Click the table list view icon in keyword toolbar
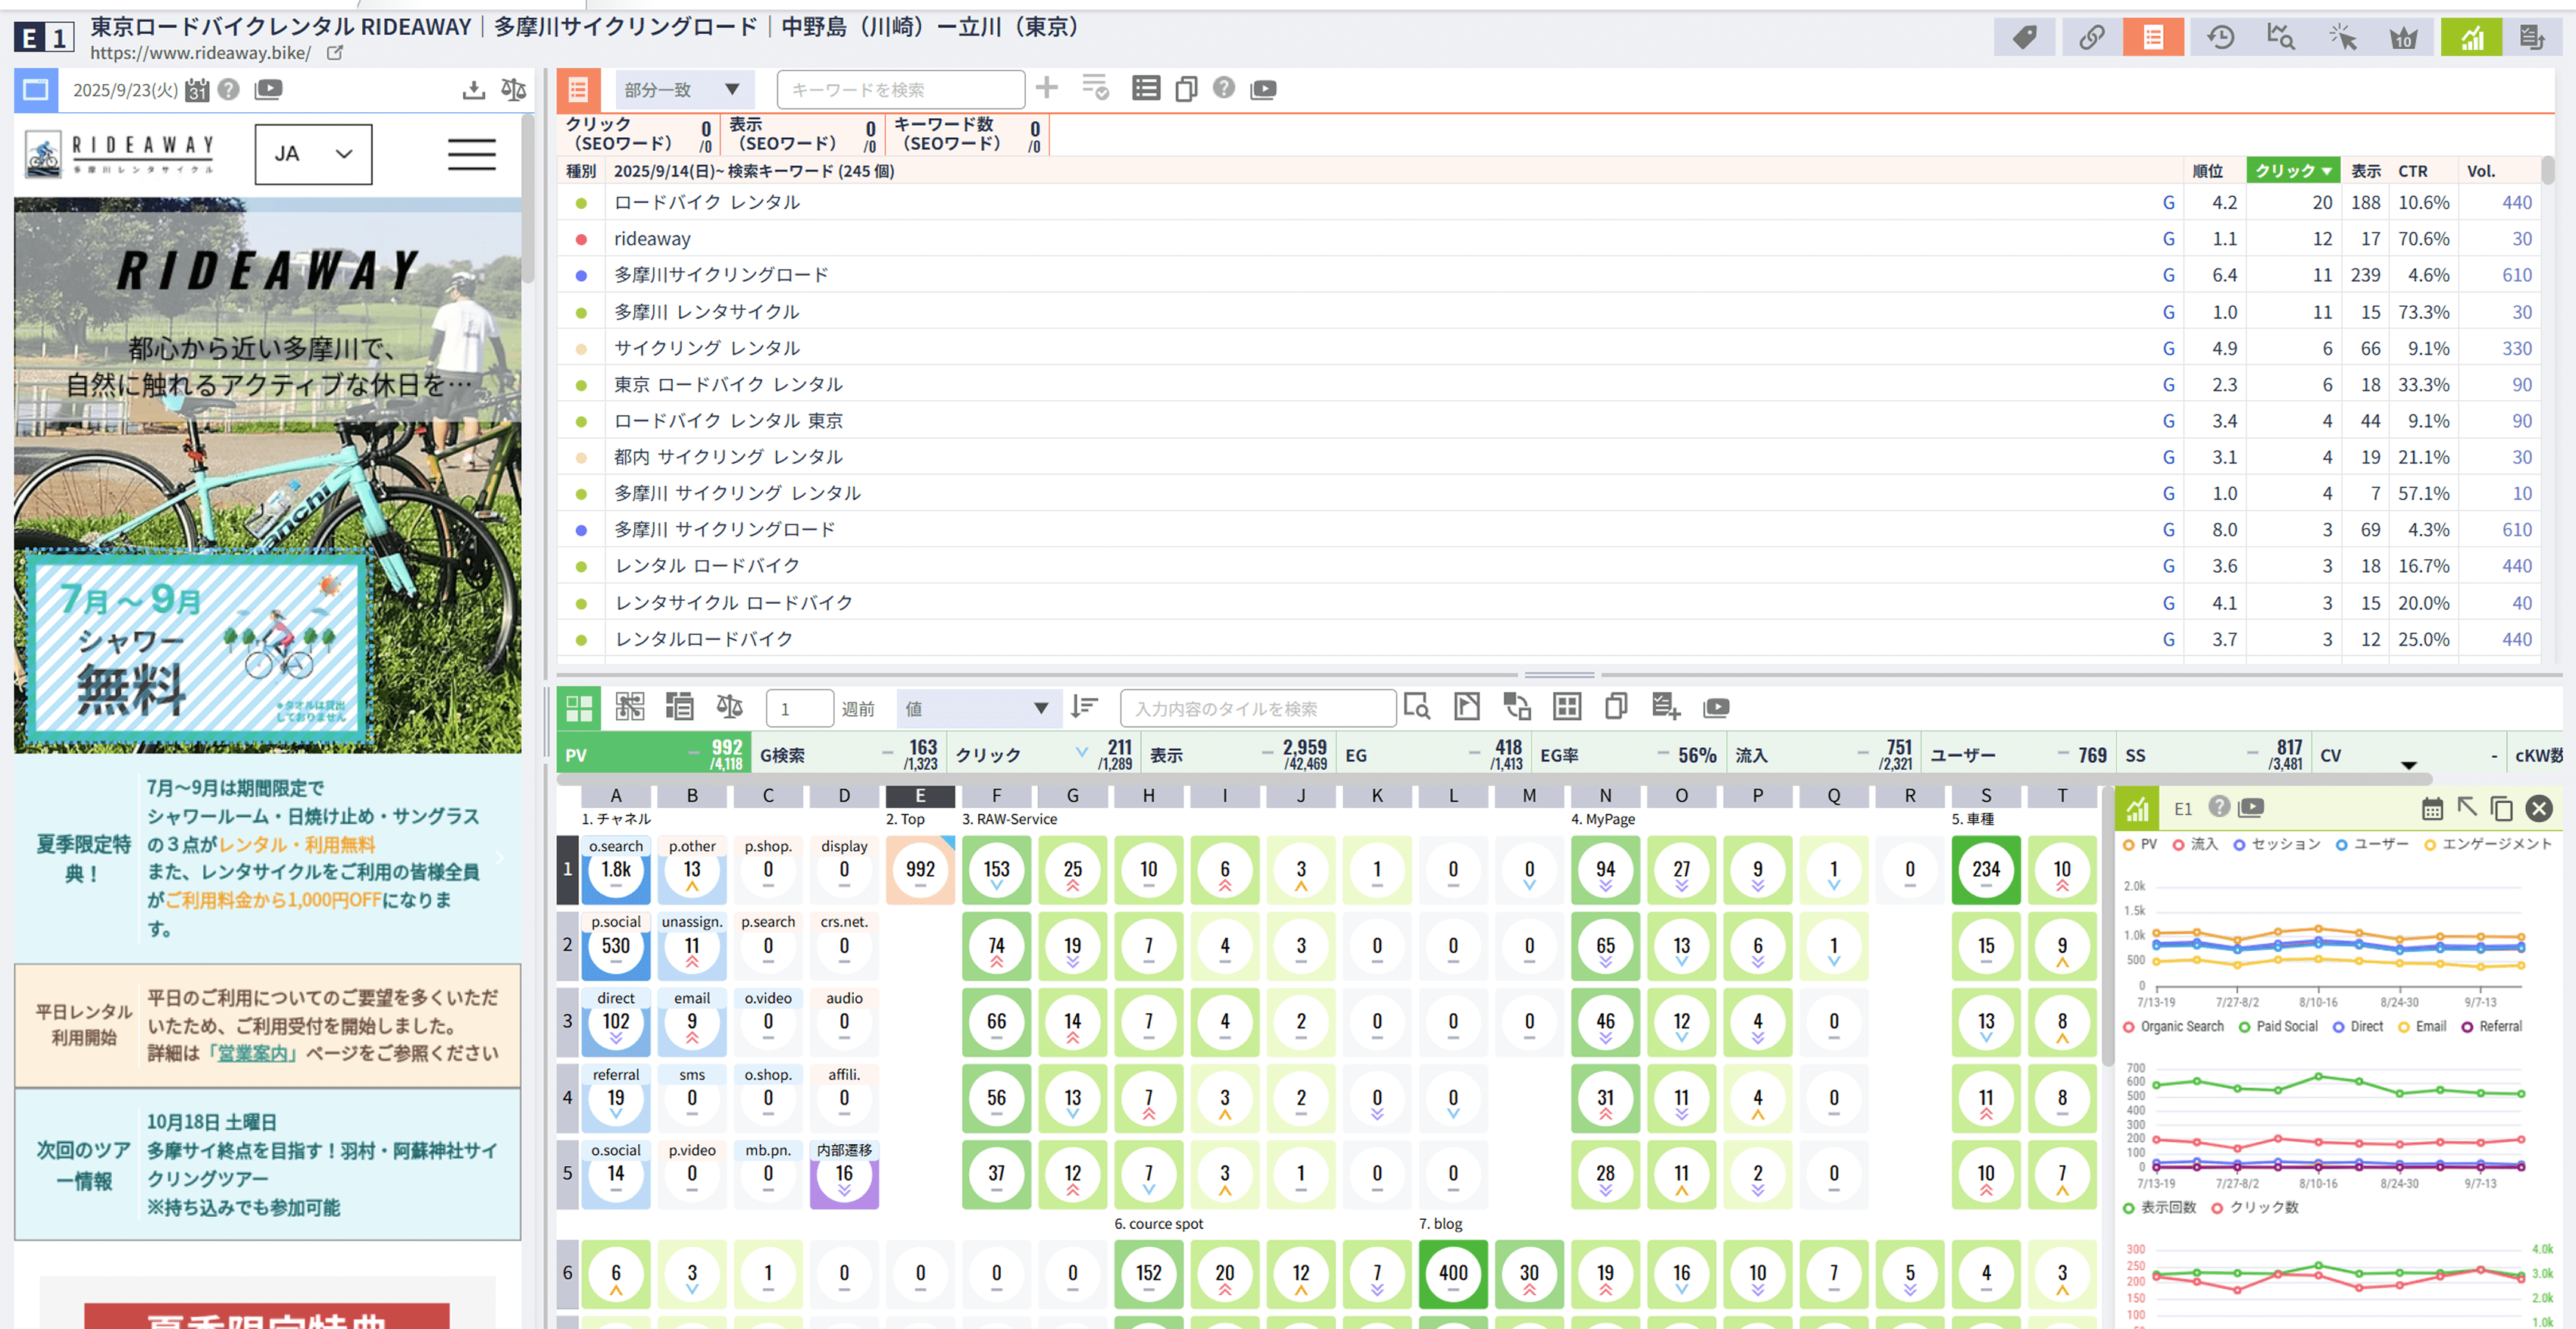The image size is (2576, 1329). 1146,88
